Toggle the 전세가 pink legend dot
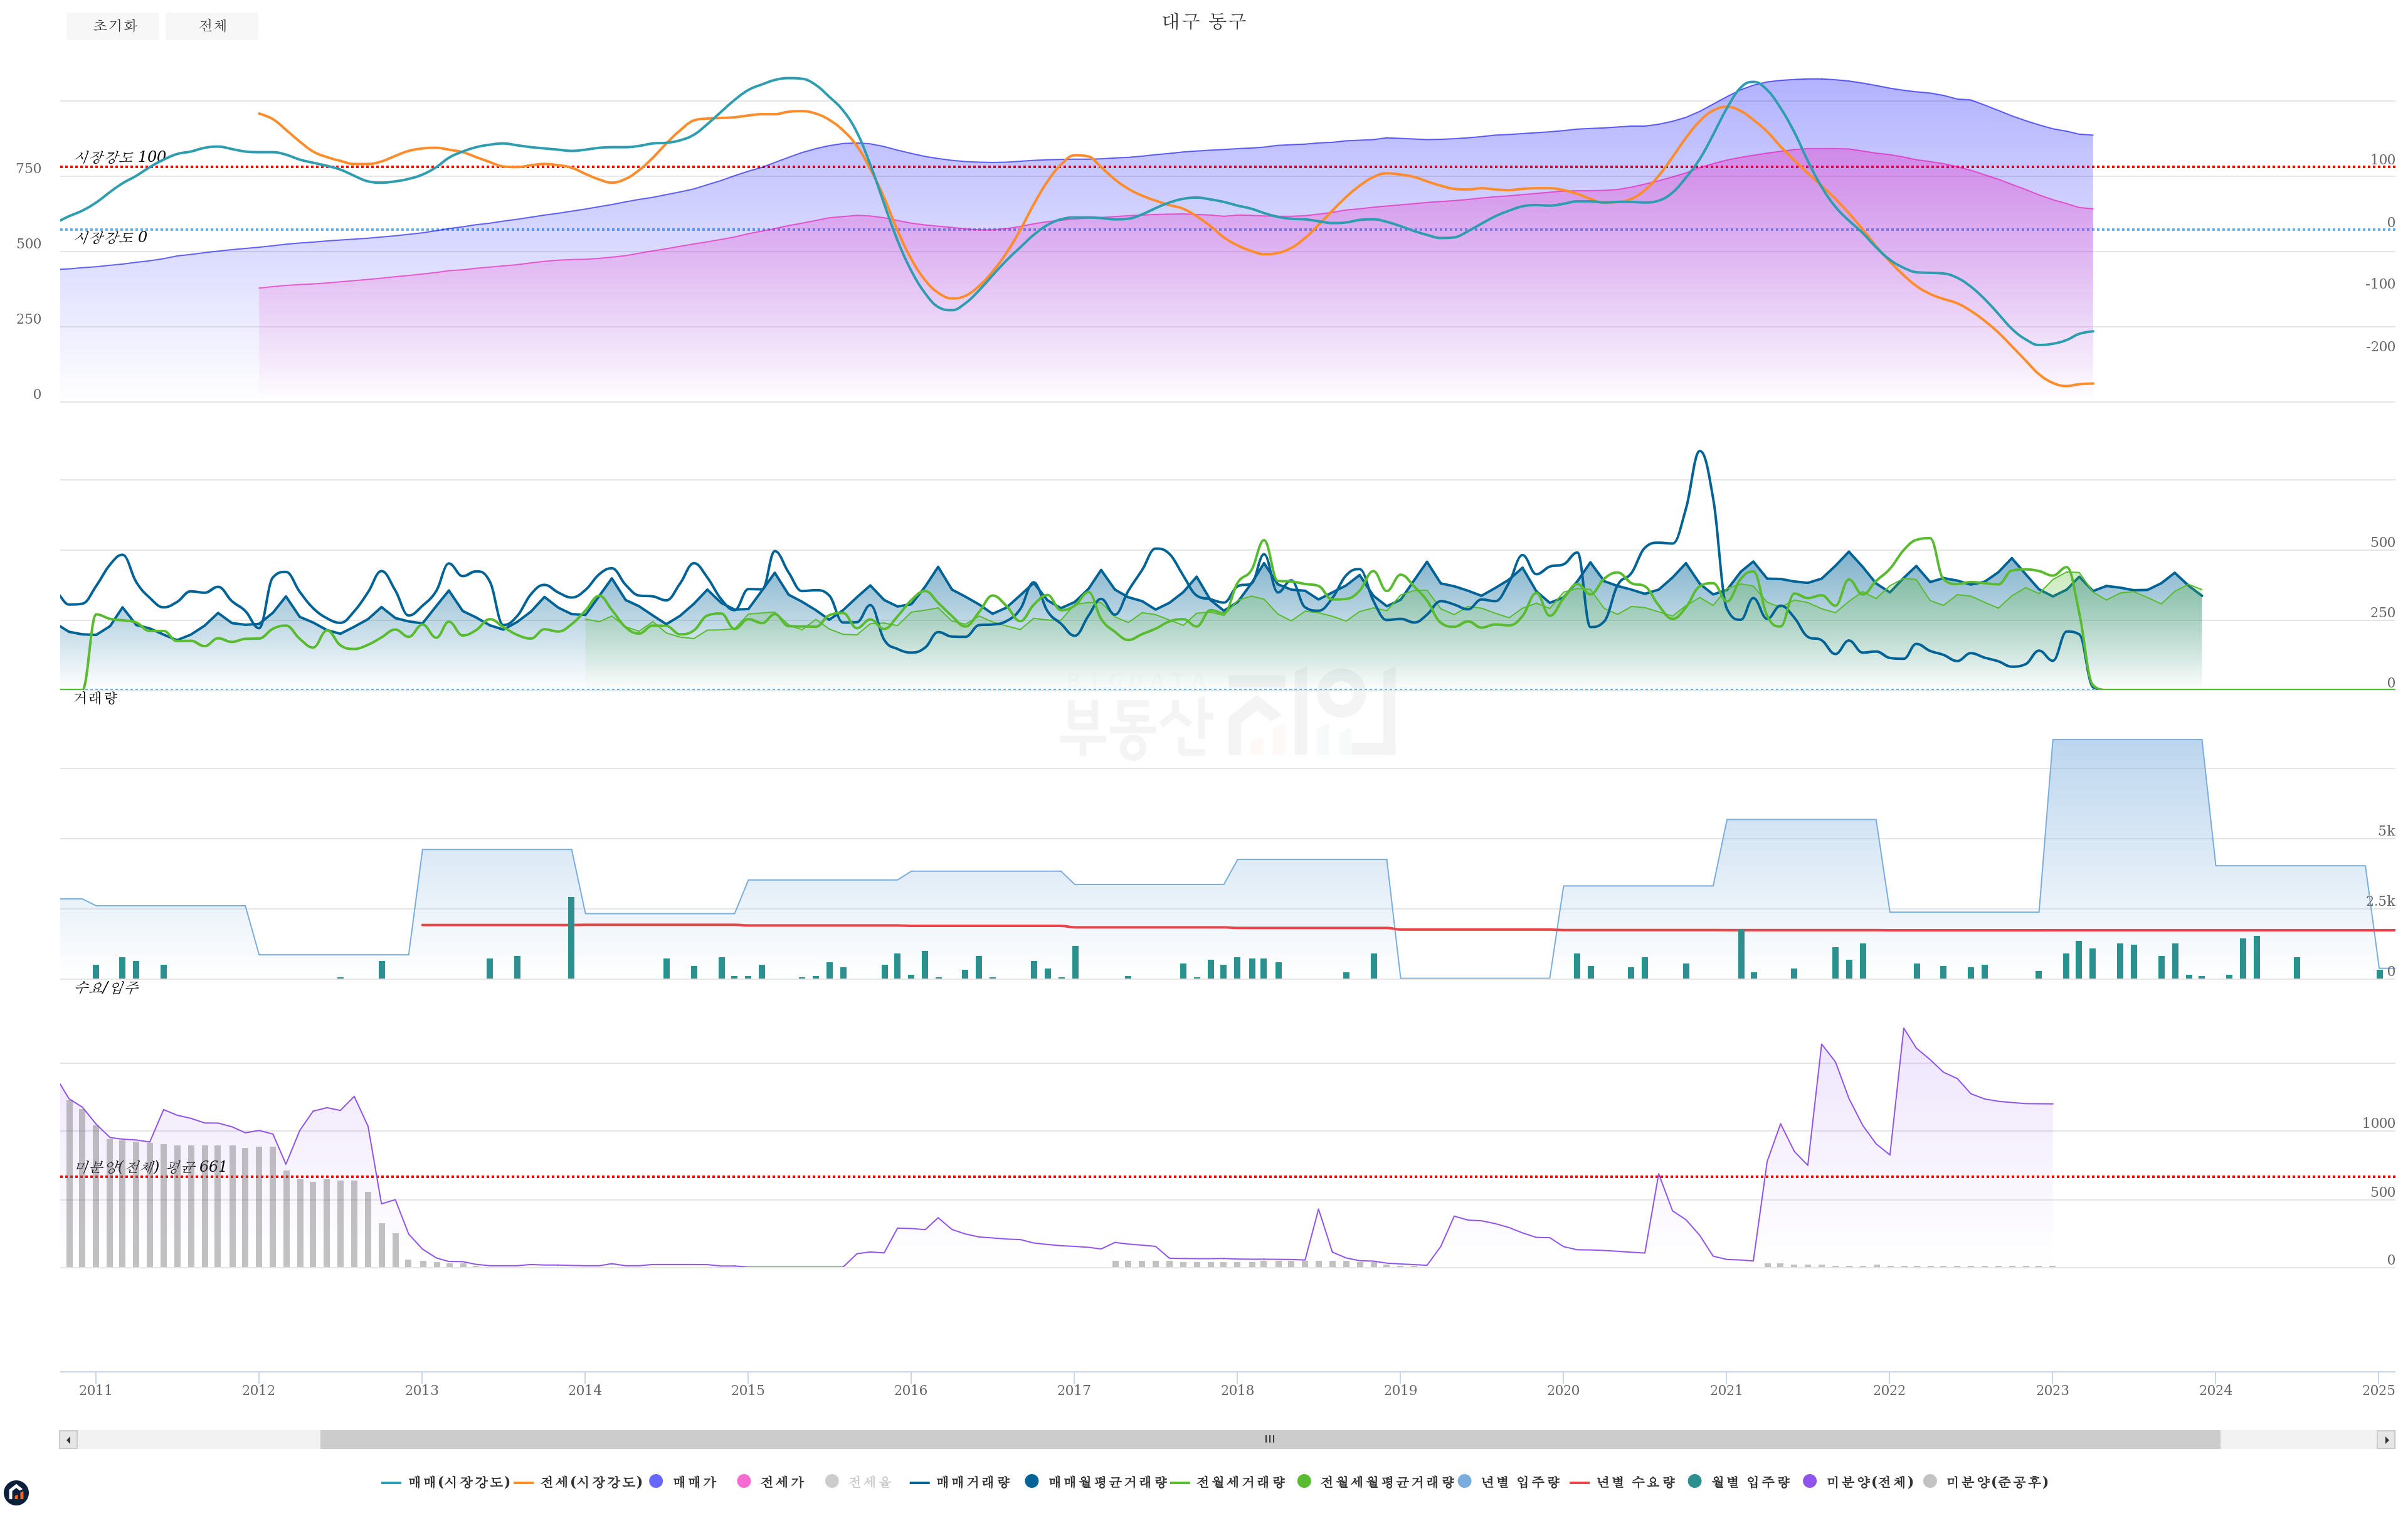Screen dimensions: 2408x1518 (x=744, y=1481)
